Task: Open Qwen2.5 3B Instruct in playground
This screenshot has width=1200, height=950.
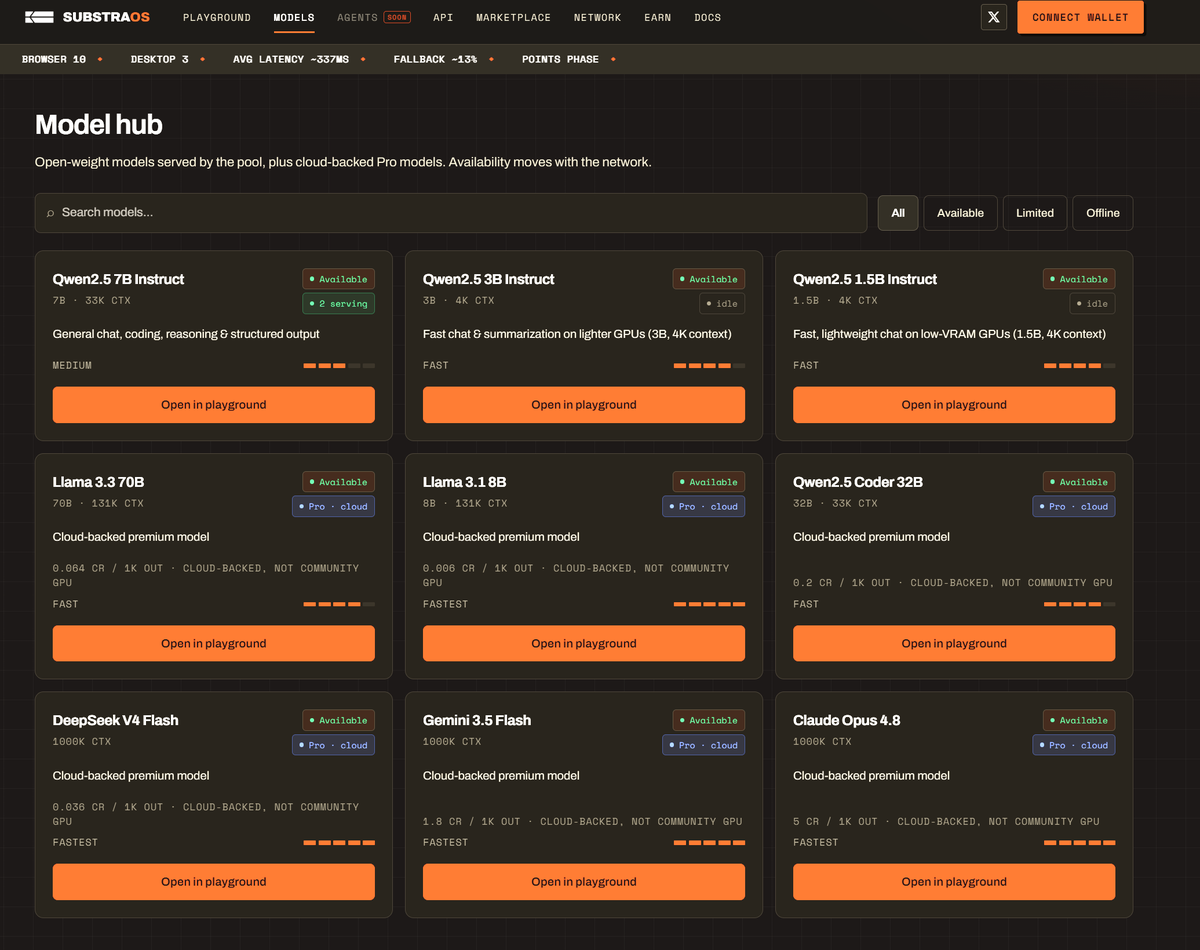Action: 584,405
